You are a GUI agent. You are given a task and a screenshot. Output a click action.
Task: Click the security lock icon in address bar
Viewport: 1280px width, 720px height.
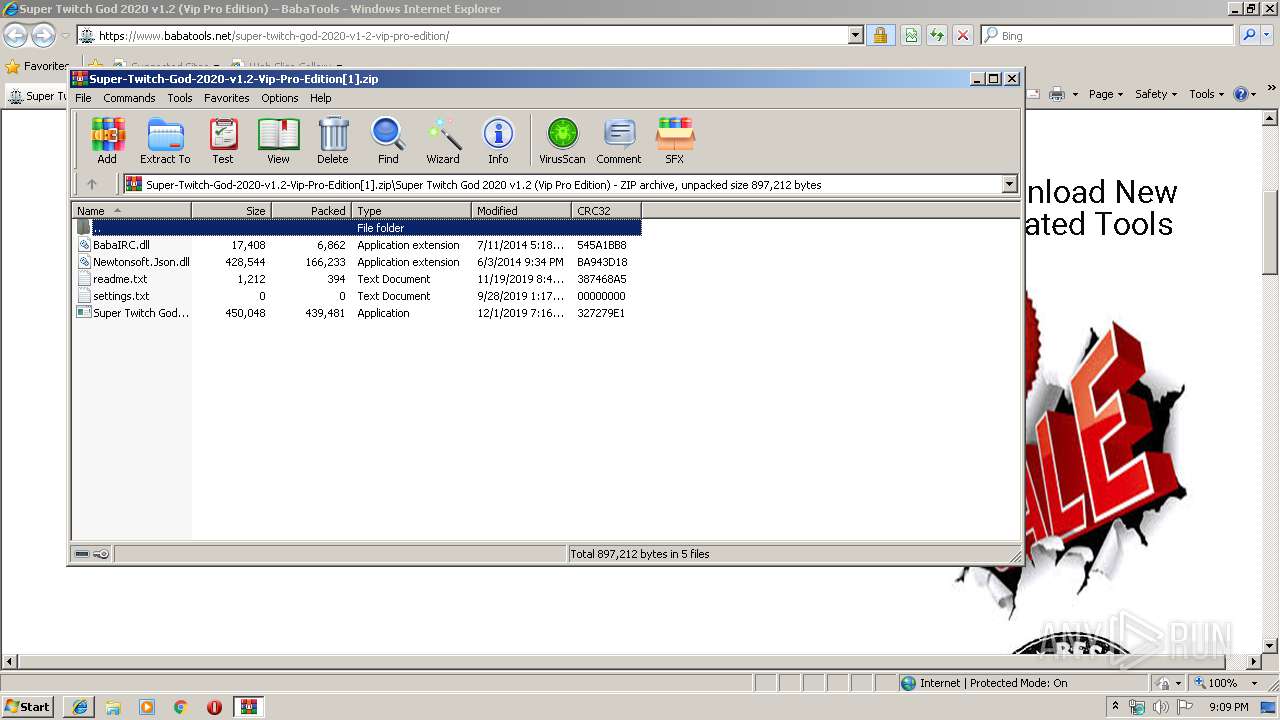[880, 35]
